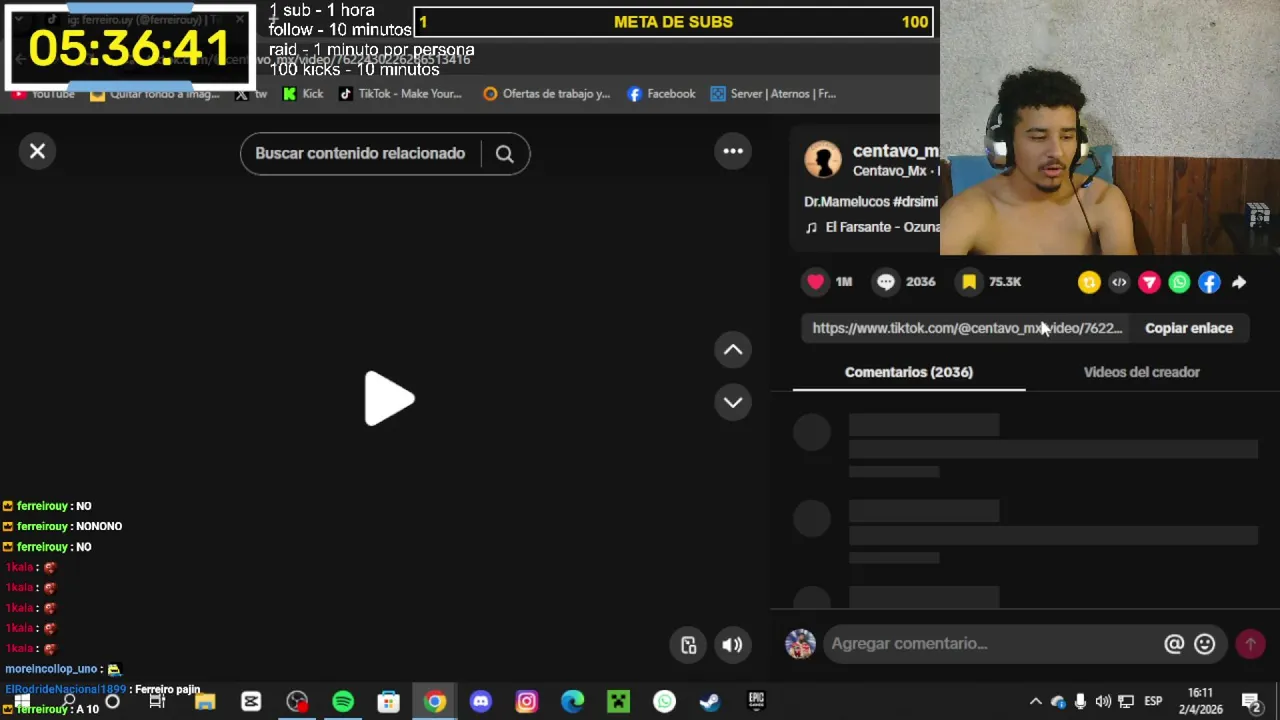Show hidden system tray icons
The width and height of the screenshot is (1280, 720).
click(x=1036, y=701)
